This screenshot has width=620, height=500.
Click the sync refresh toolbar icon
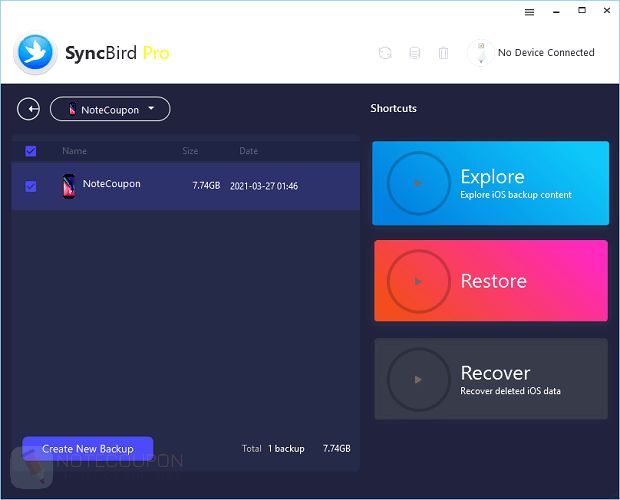385,53
